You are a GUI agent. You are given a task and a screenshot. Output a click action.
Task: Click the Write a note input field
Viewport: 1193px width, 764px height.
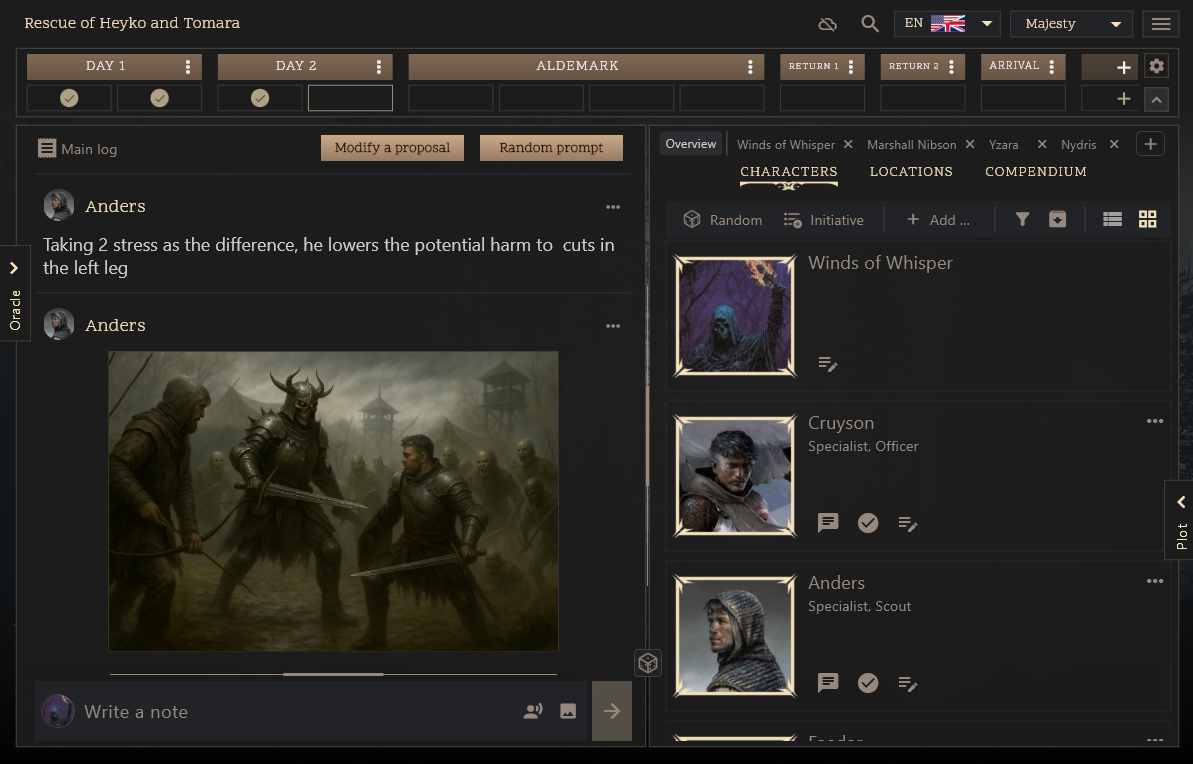pyautogui.click(x=250, y=711)
